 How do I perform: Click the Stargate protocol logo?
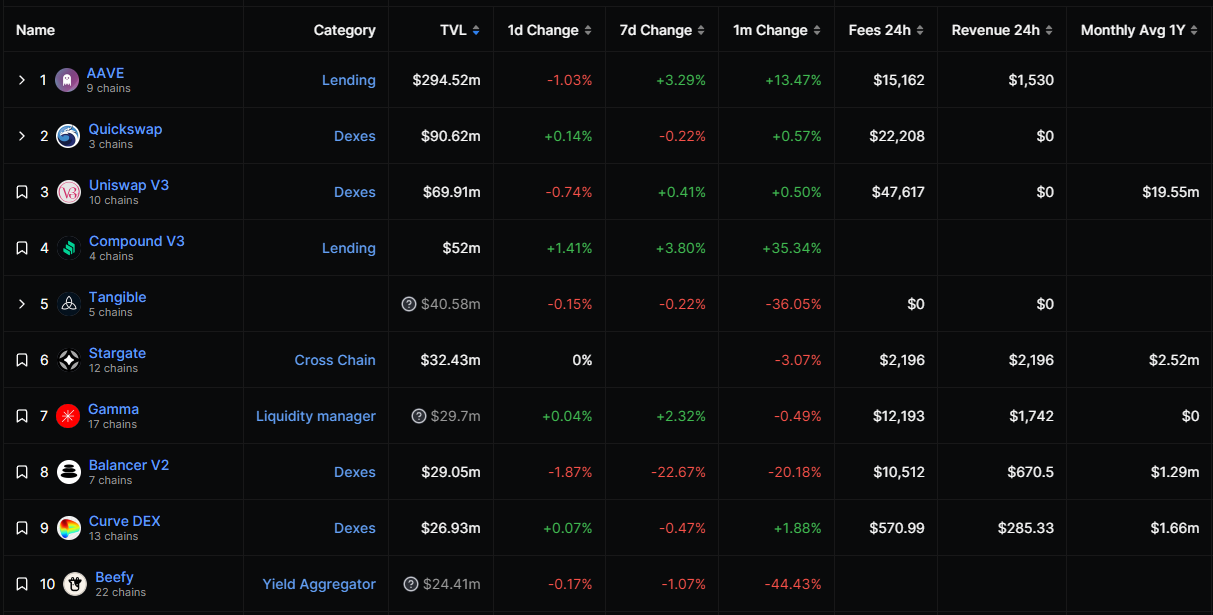click(x=68, y=360)
